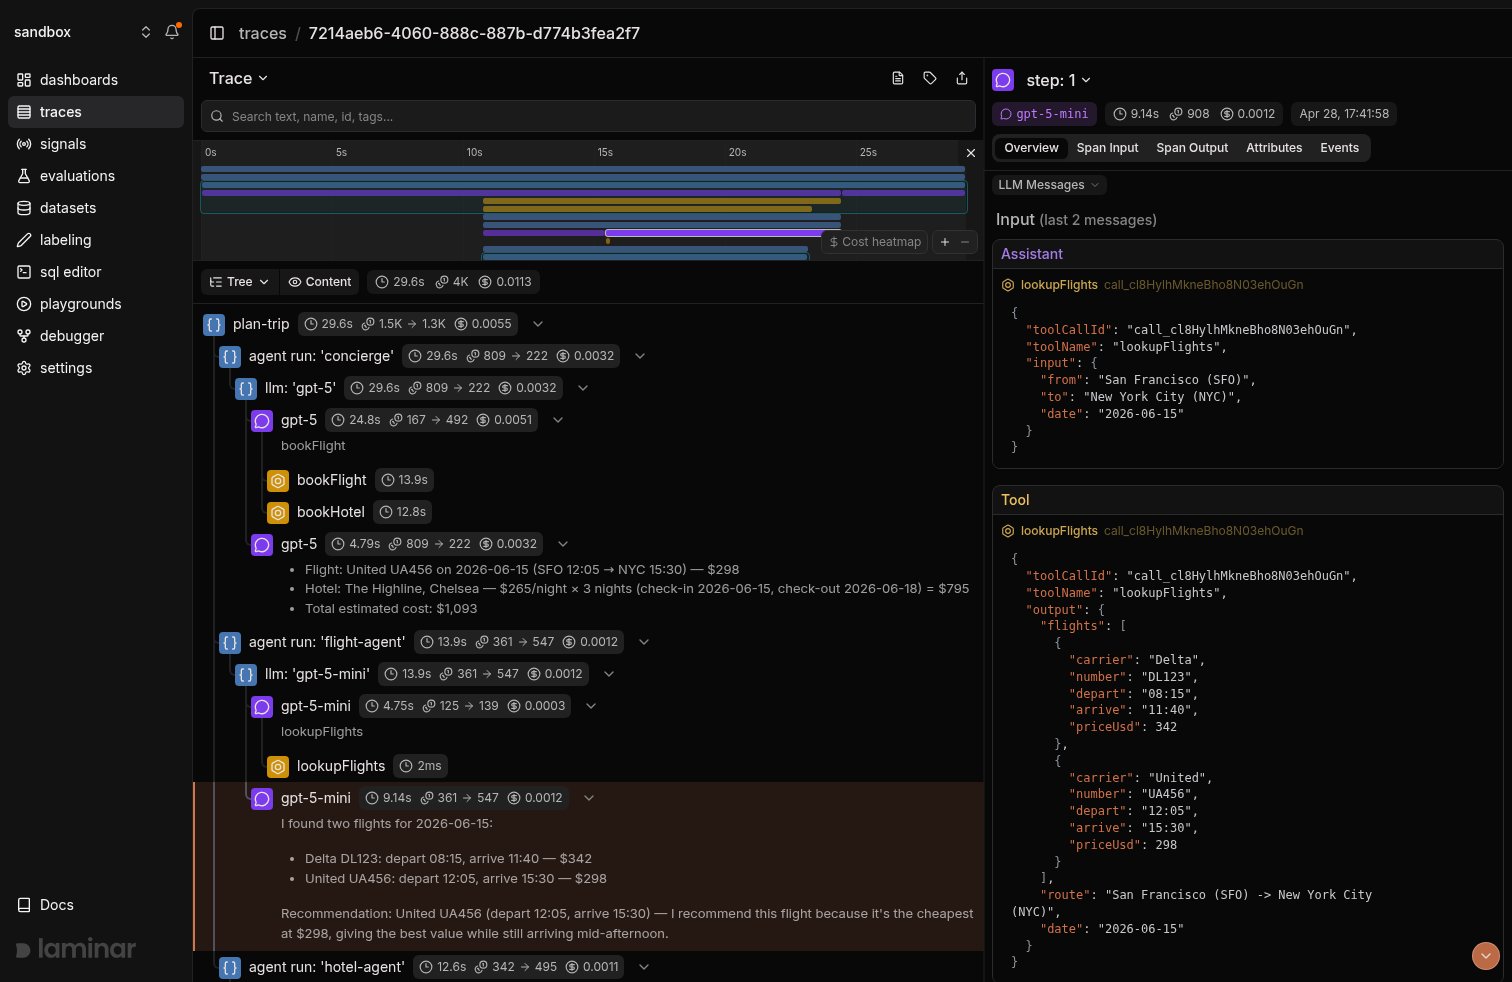Click the agent run 'hotel-agent' span icon
This screenshot has height=982, width=1512.
click(230, 967)
